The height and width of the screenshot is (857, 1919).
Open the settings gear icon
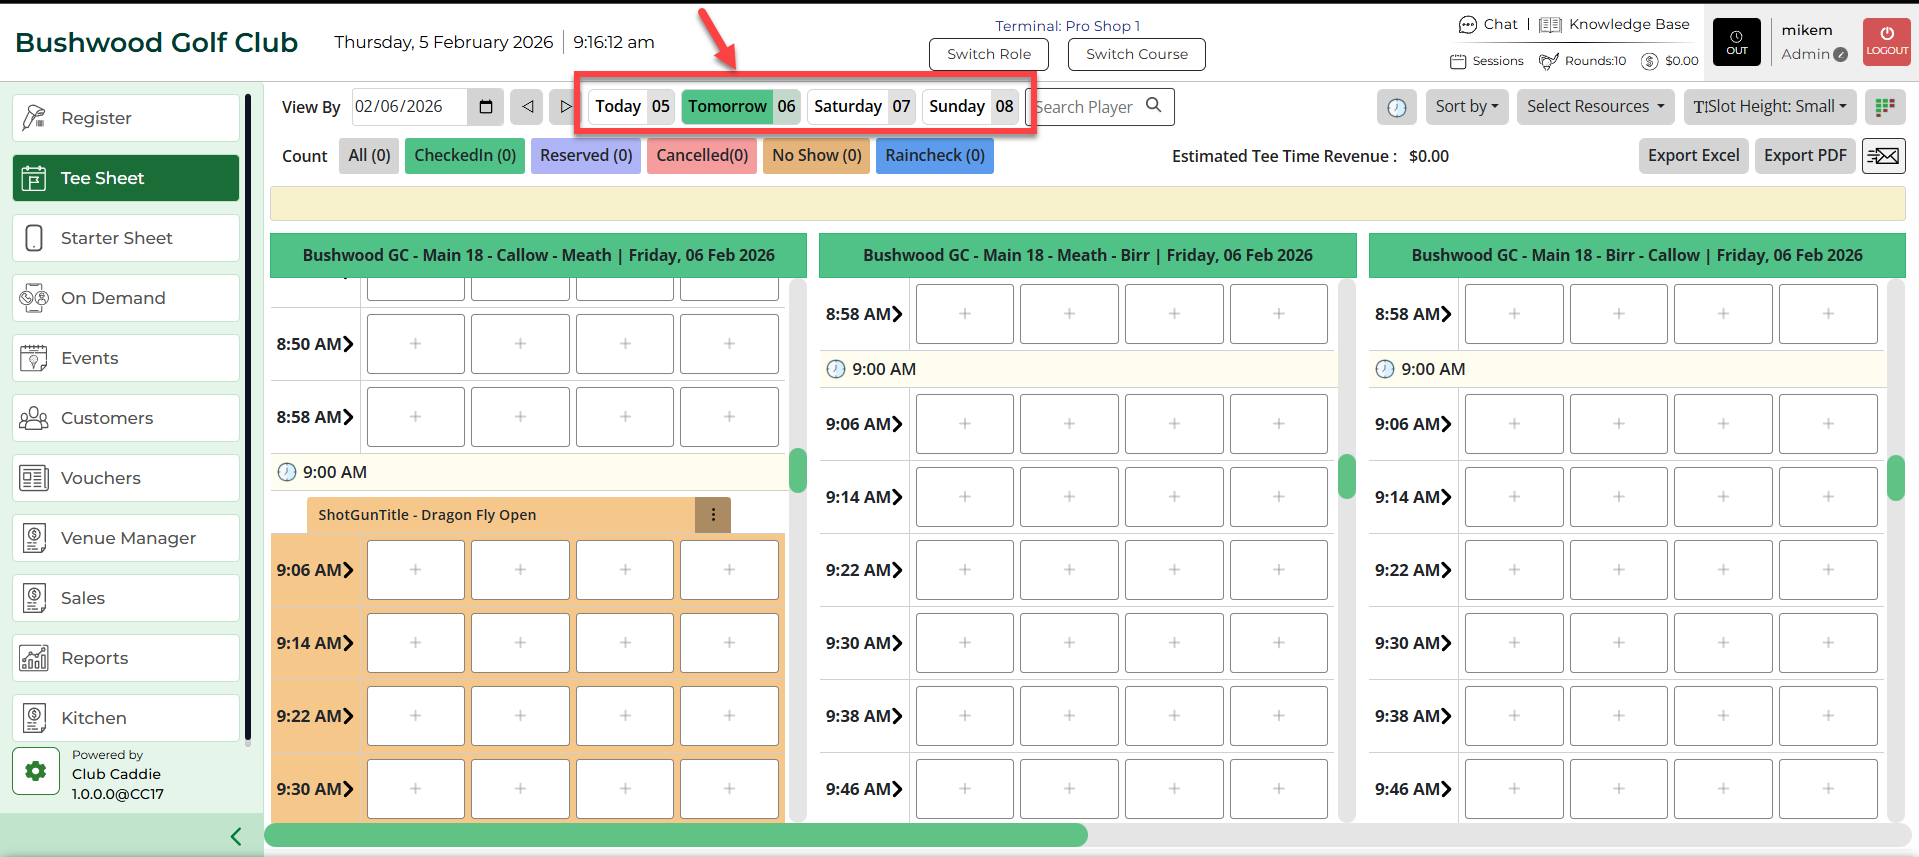coord(36,771)
